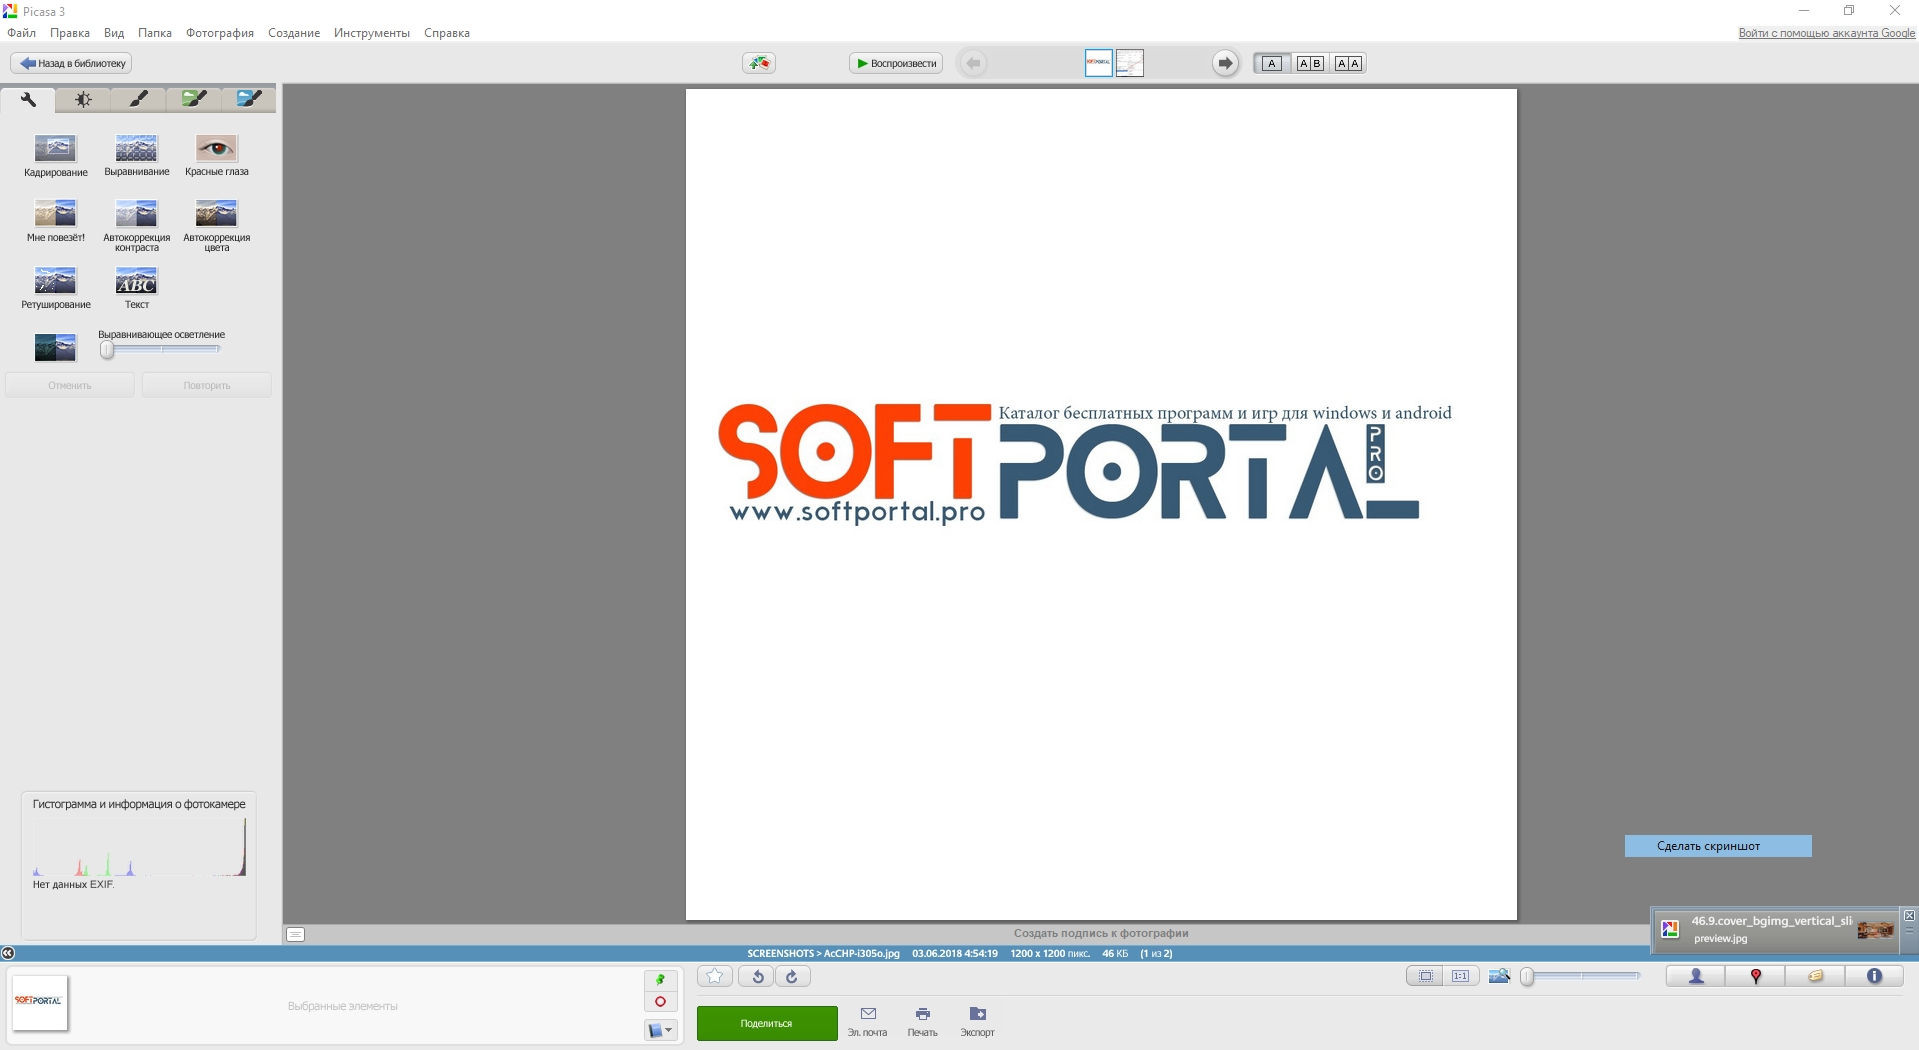Open the Кадрирование crop tool
Screen dimensions: 1919x1050
(55, 149)
